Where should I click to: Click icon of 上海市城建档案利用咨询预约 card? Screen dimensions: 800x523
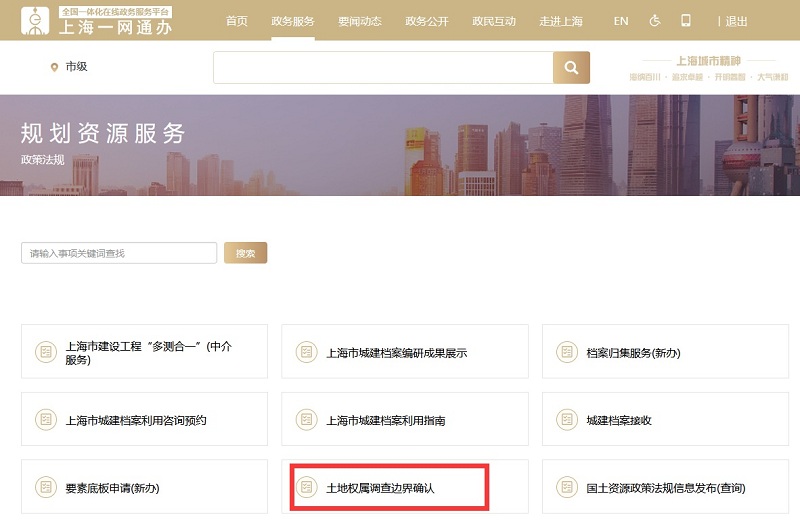click(46, 419)
